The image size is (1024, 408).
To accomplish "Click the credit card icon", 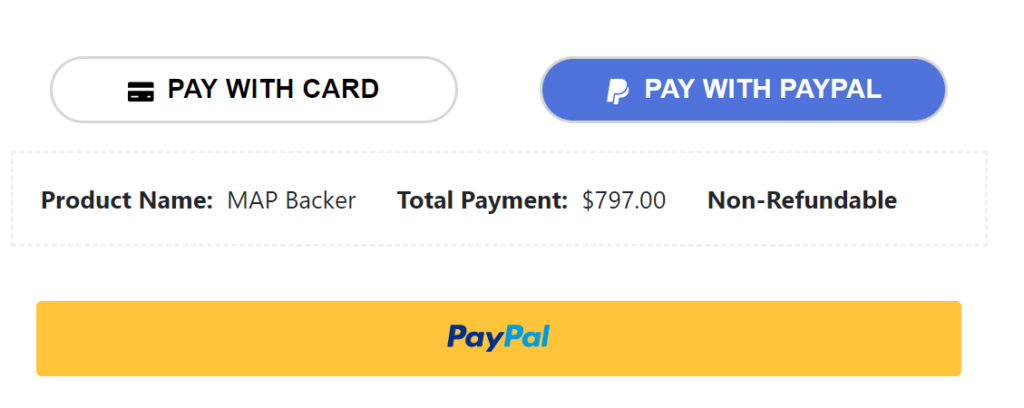I will [x=140, y=92].
